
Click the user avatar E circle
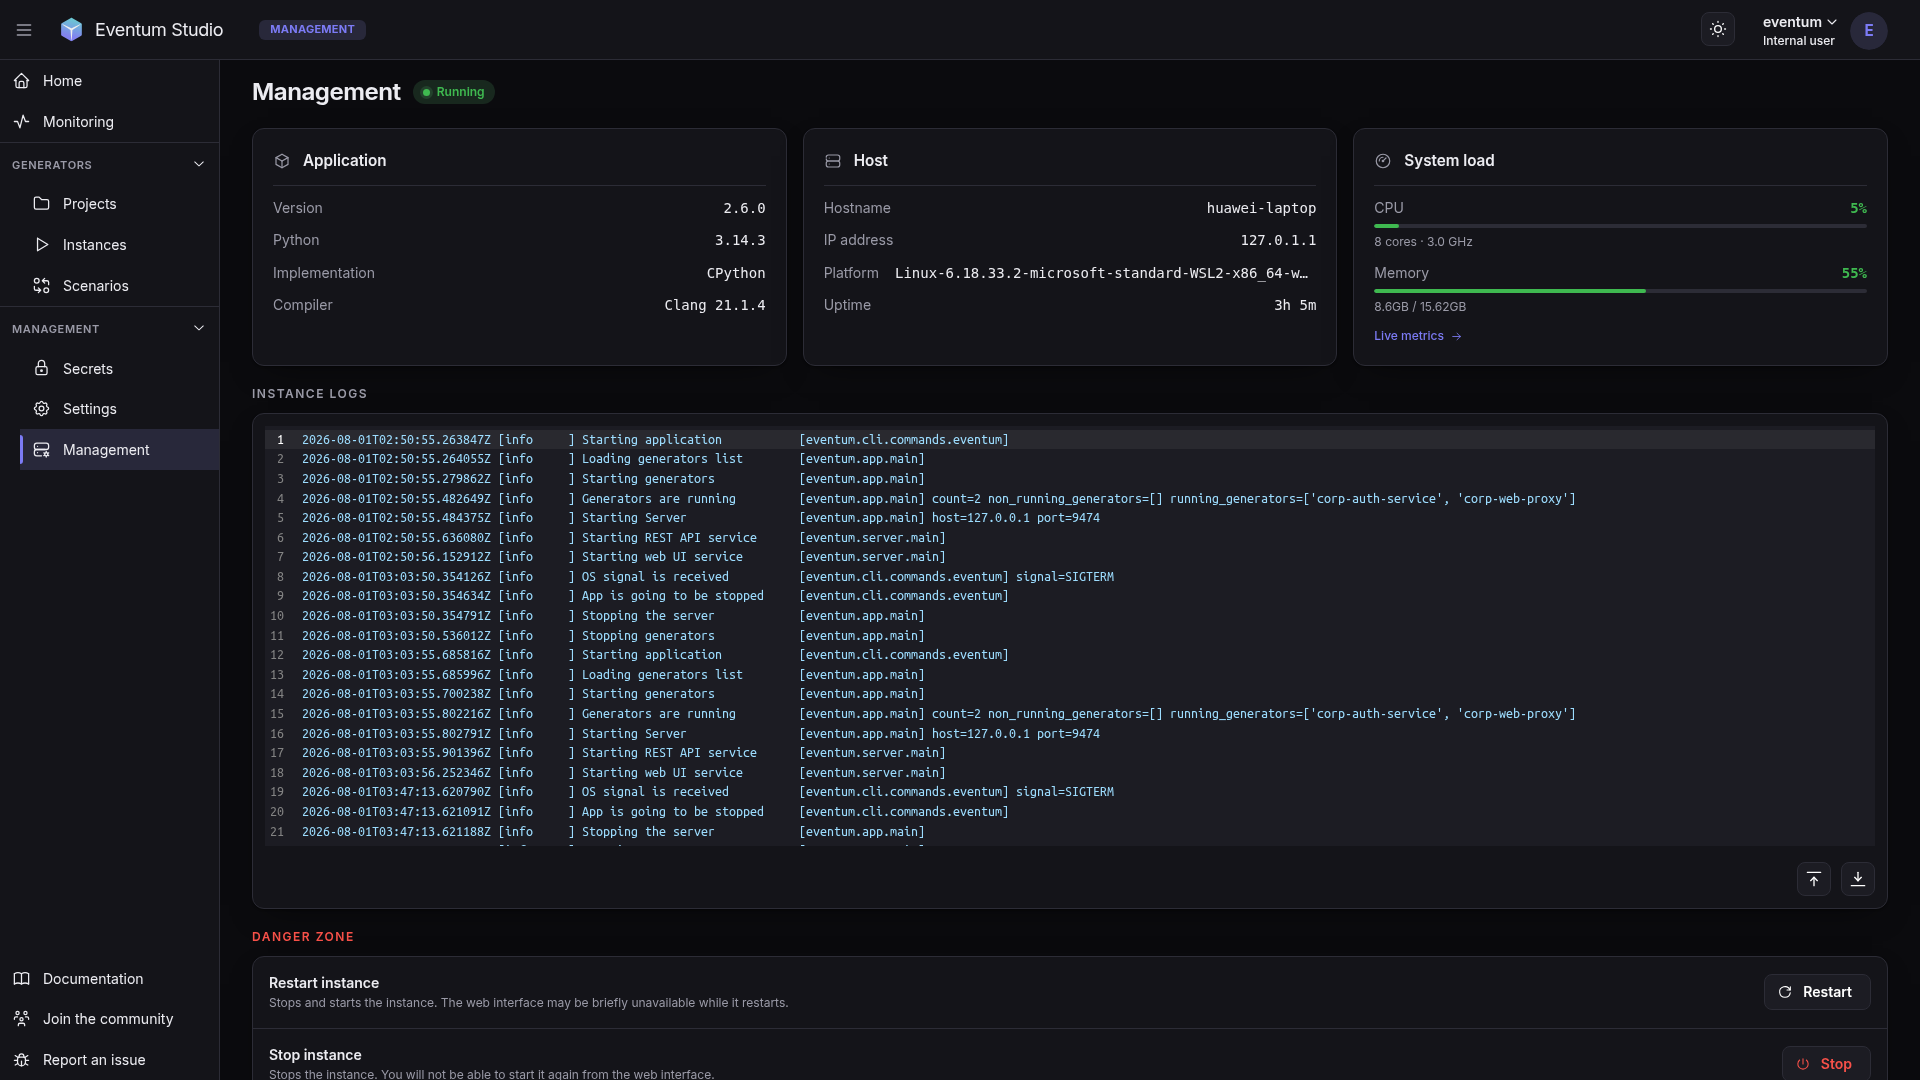pyautogui.click(x=1868, y=30)
